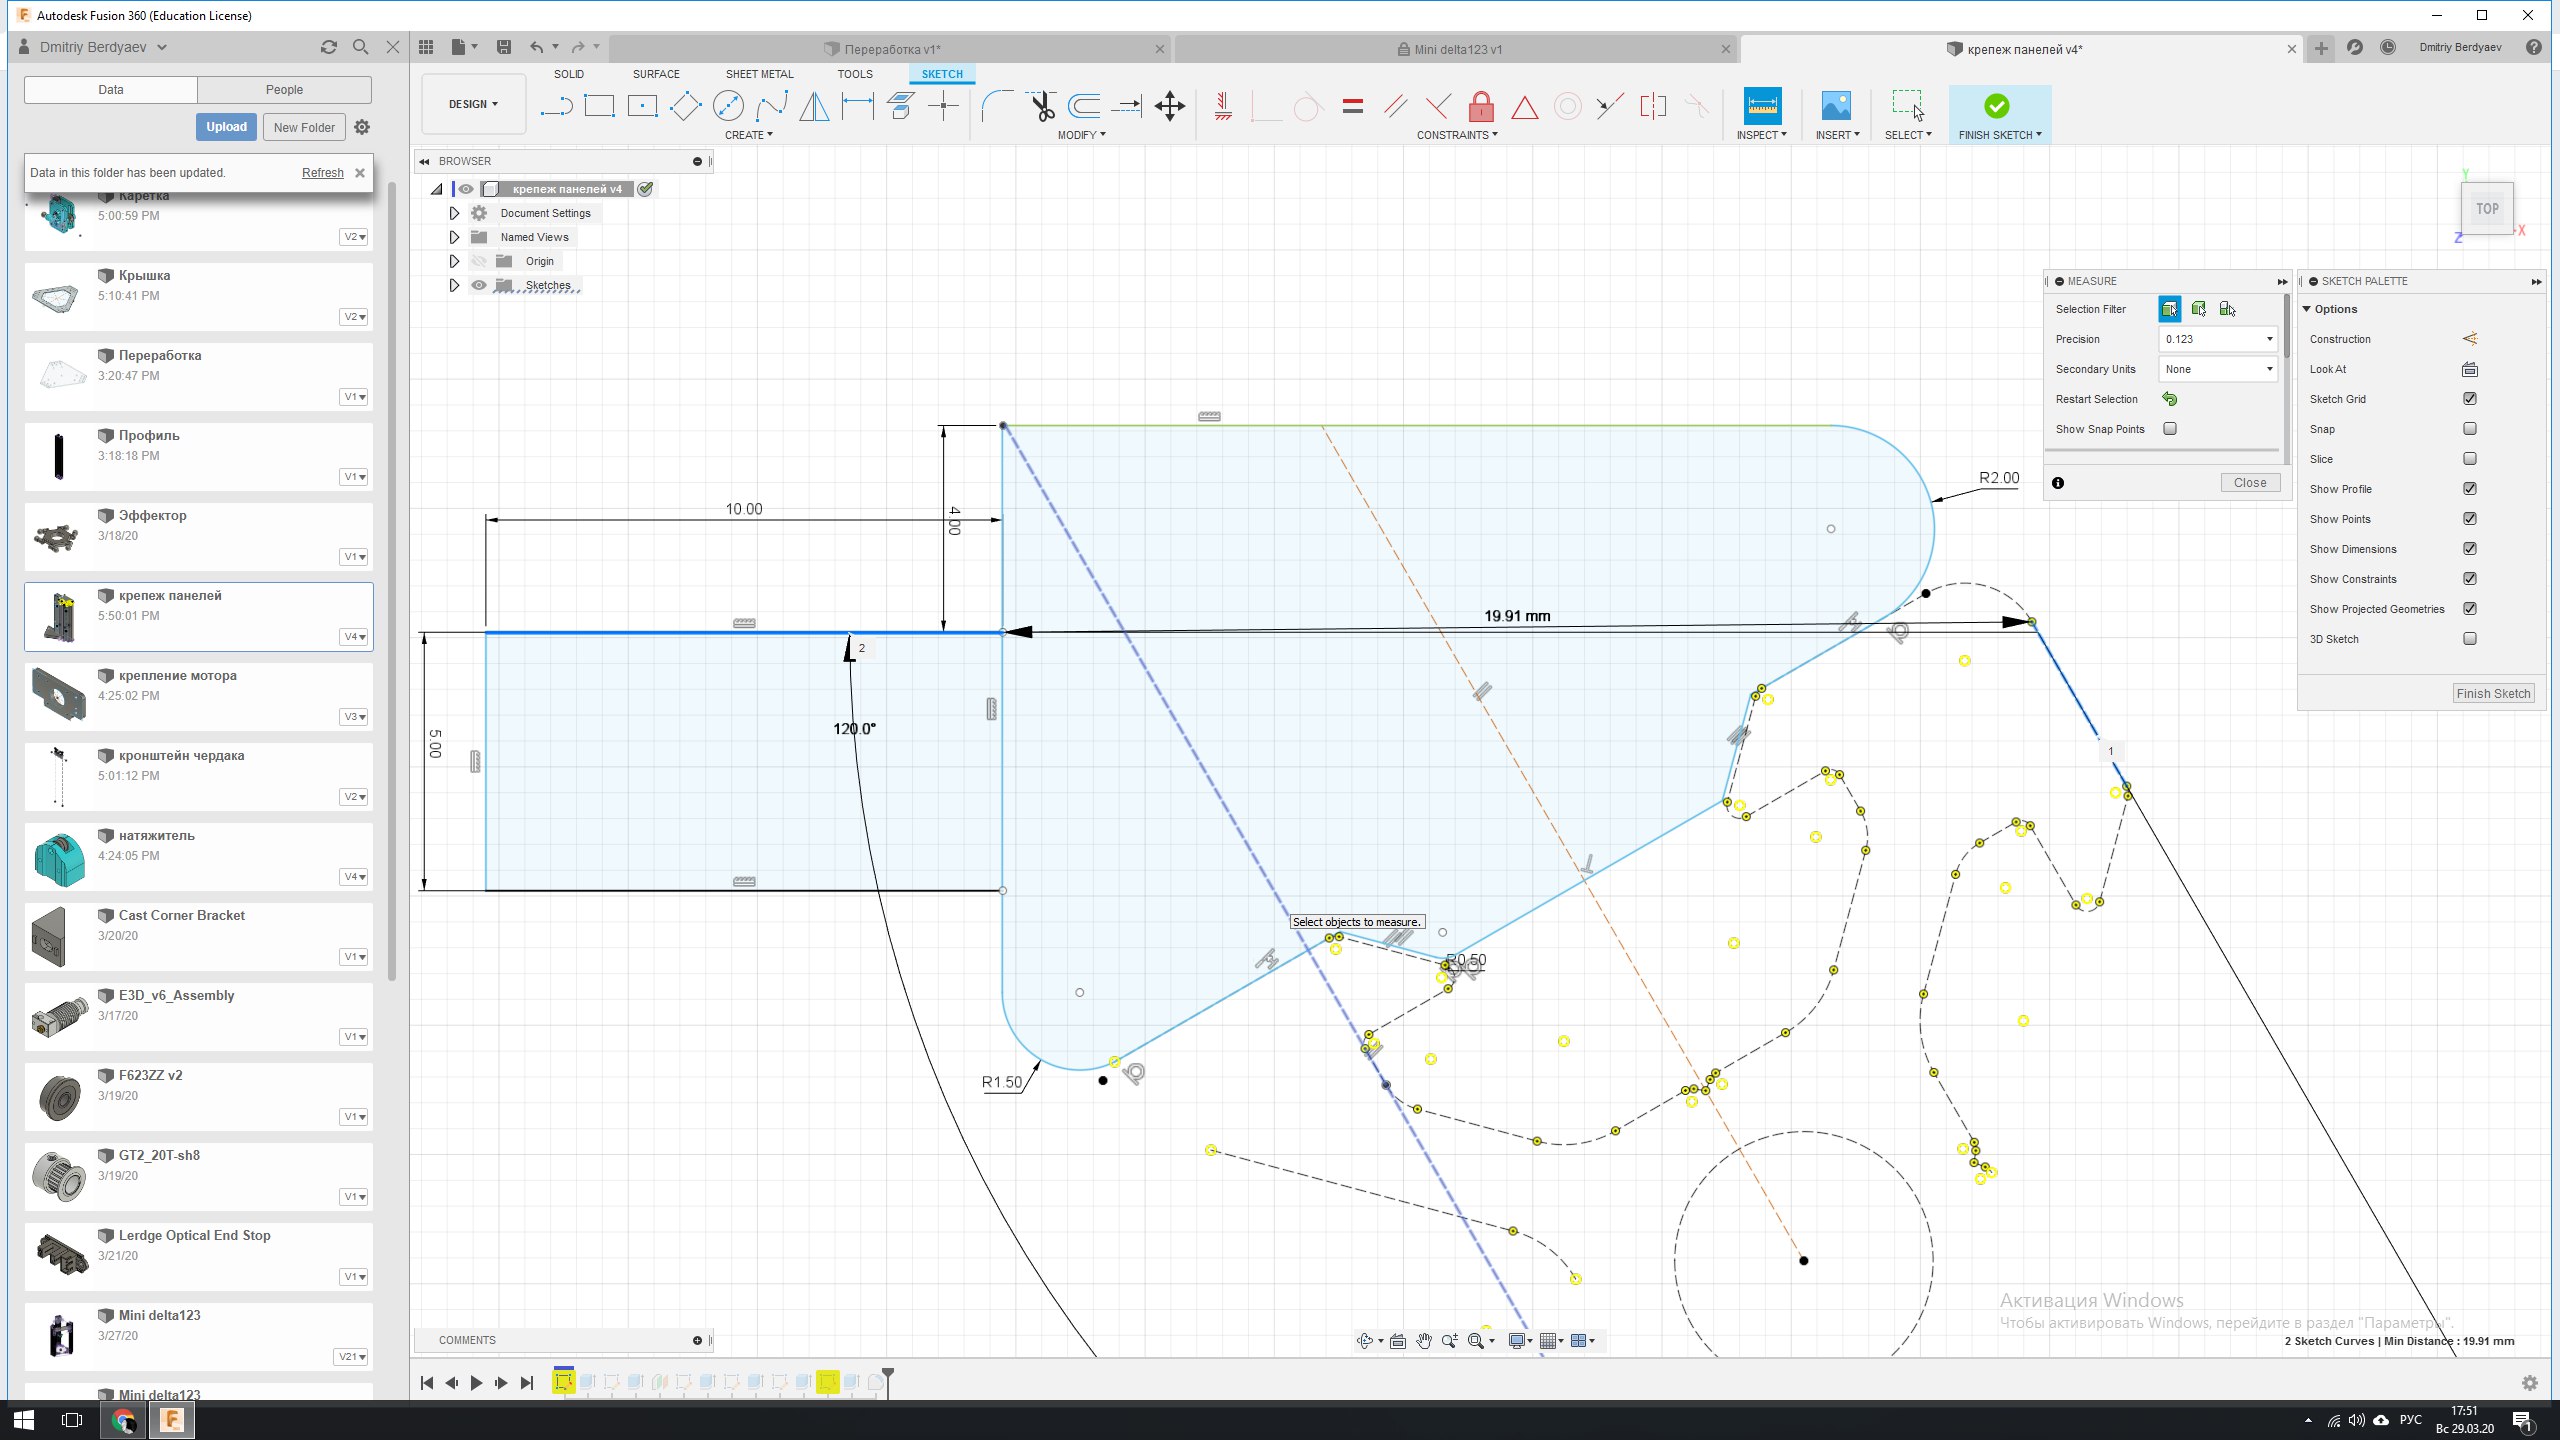
Task: Select the Trim scissors tool
Action: (1041, 106)
